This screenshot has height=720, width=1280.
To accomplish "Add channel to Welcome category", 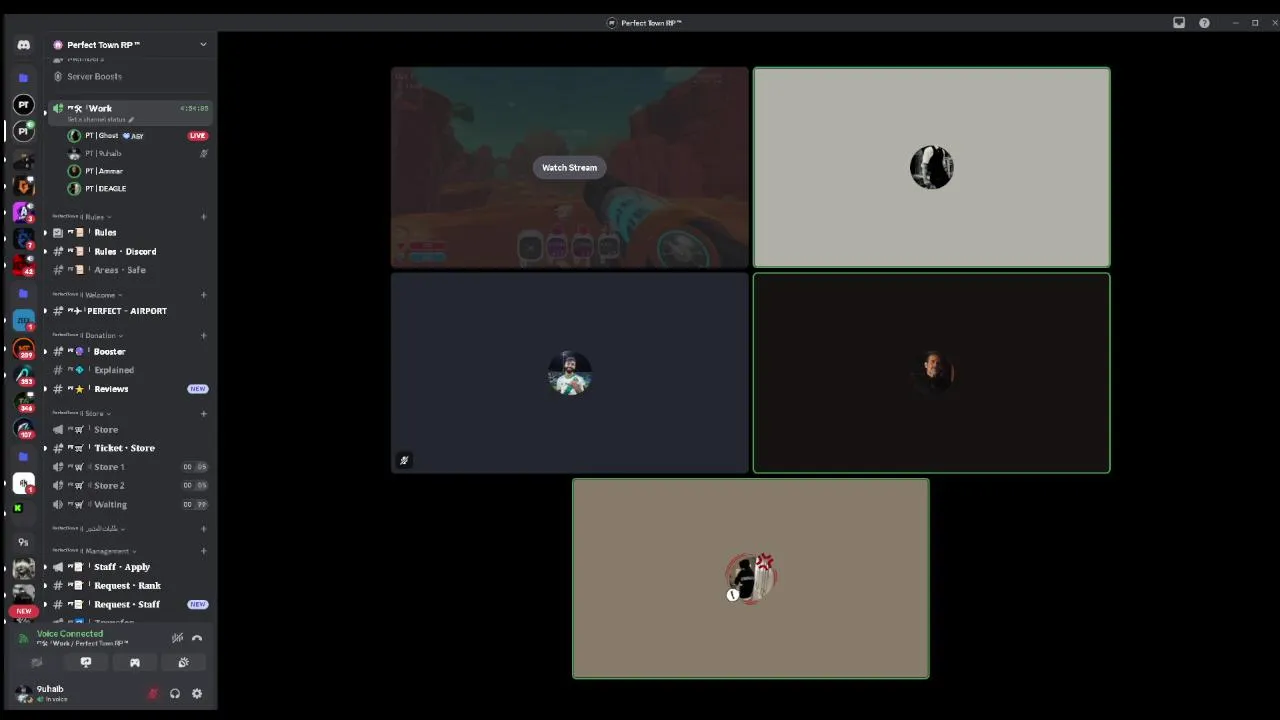I will 203,295.
